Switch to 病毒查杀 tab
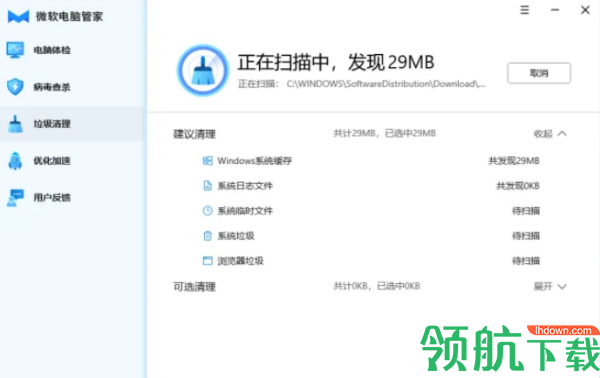The image size is (600, 378). click(x=52, y=87)
